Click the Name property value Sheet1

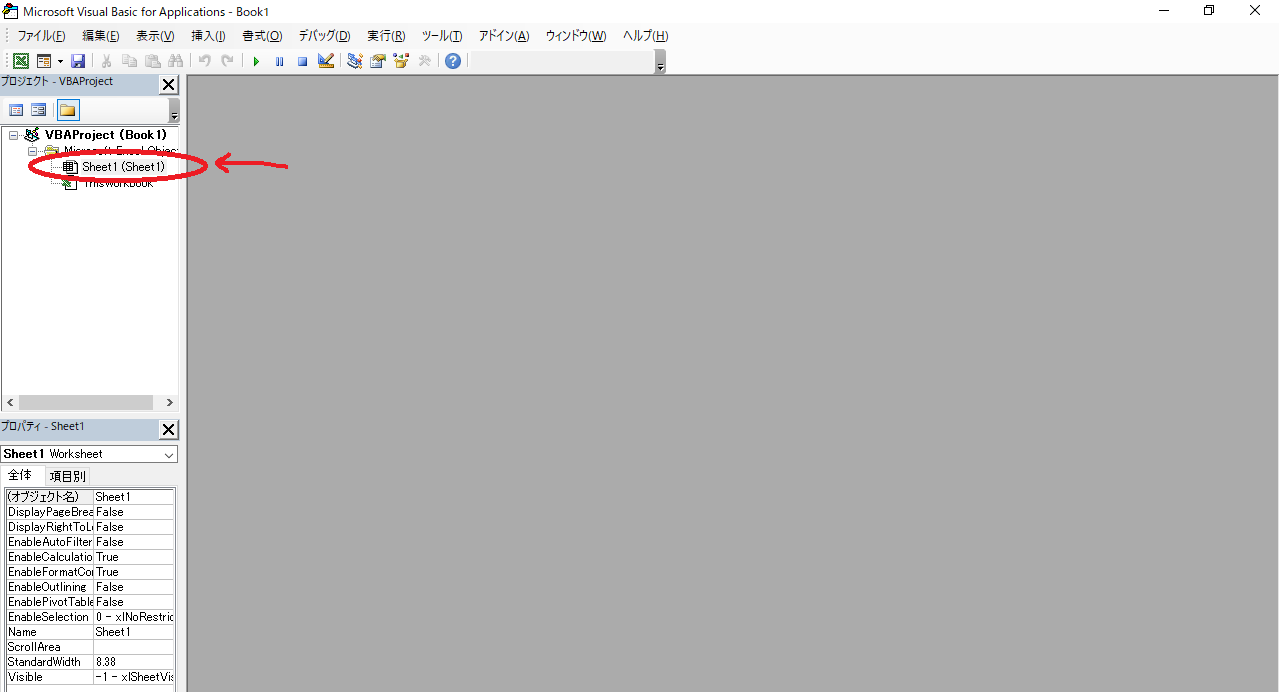(x=134, y=632)
